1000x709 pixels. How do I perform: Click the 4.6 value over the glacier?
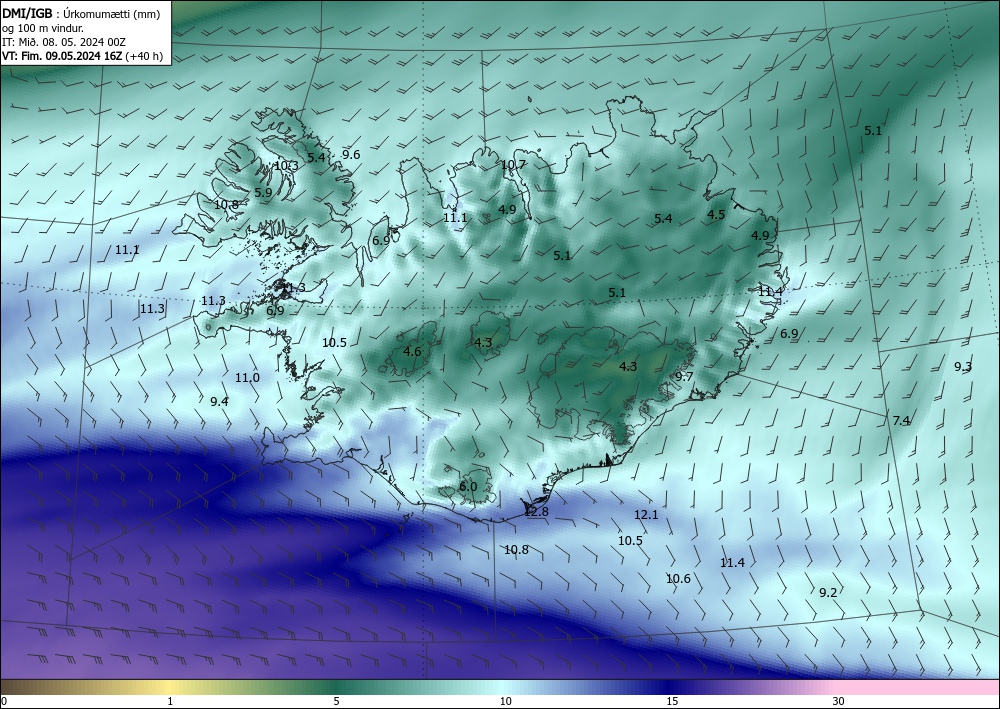(412, 351)
